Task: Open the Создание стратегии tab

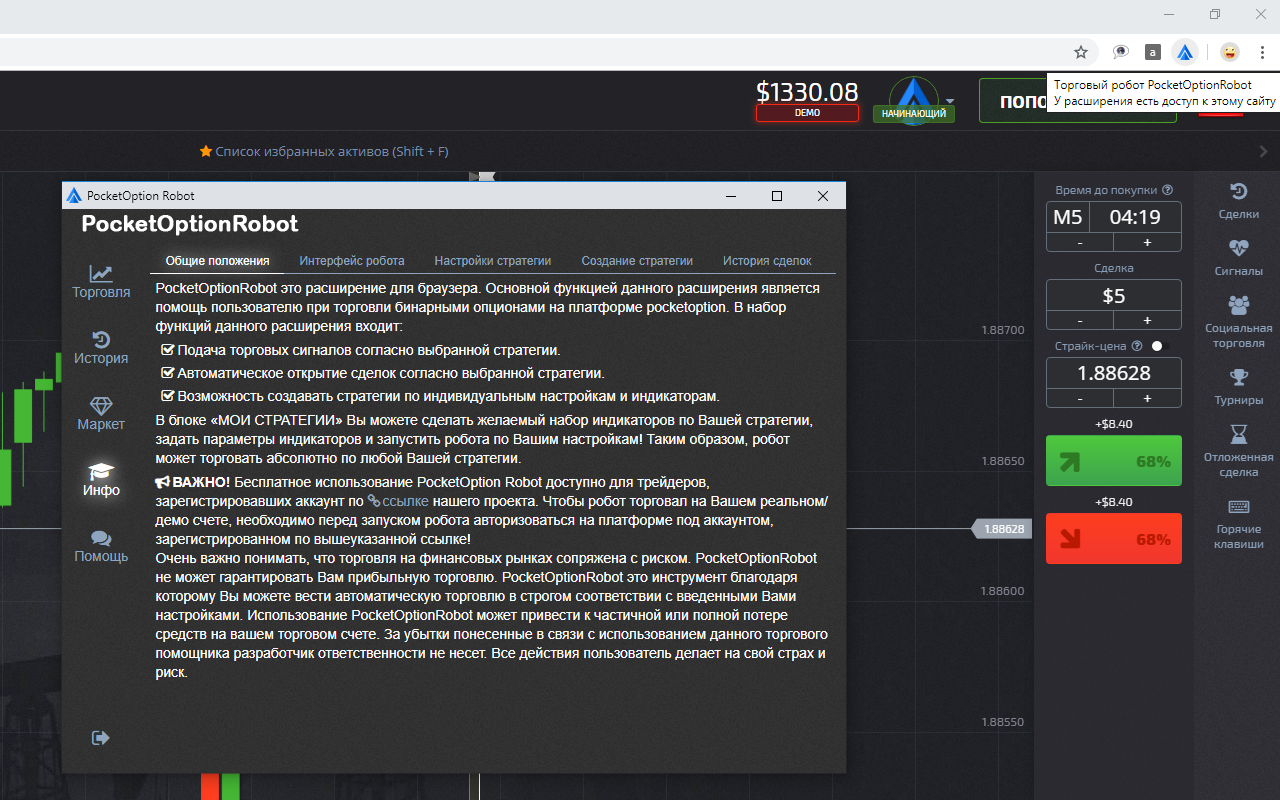Action: pyautogui.click(x=637, y=261)
